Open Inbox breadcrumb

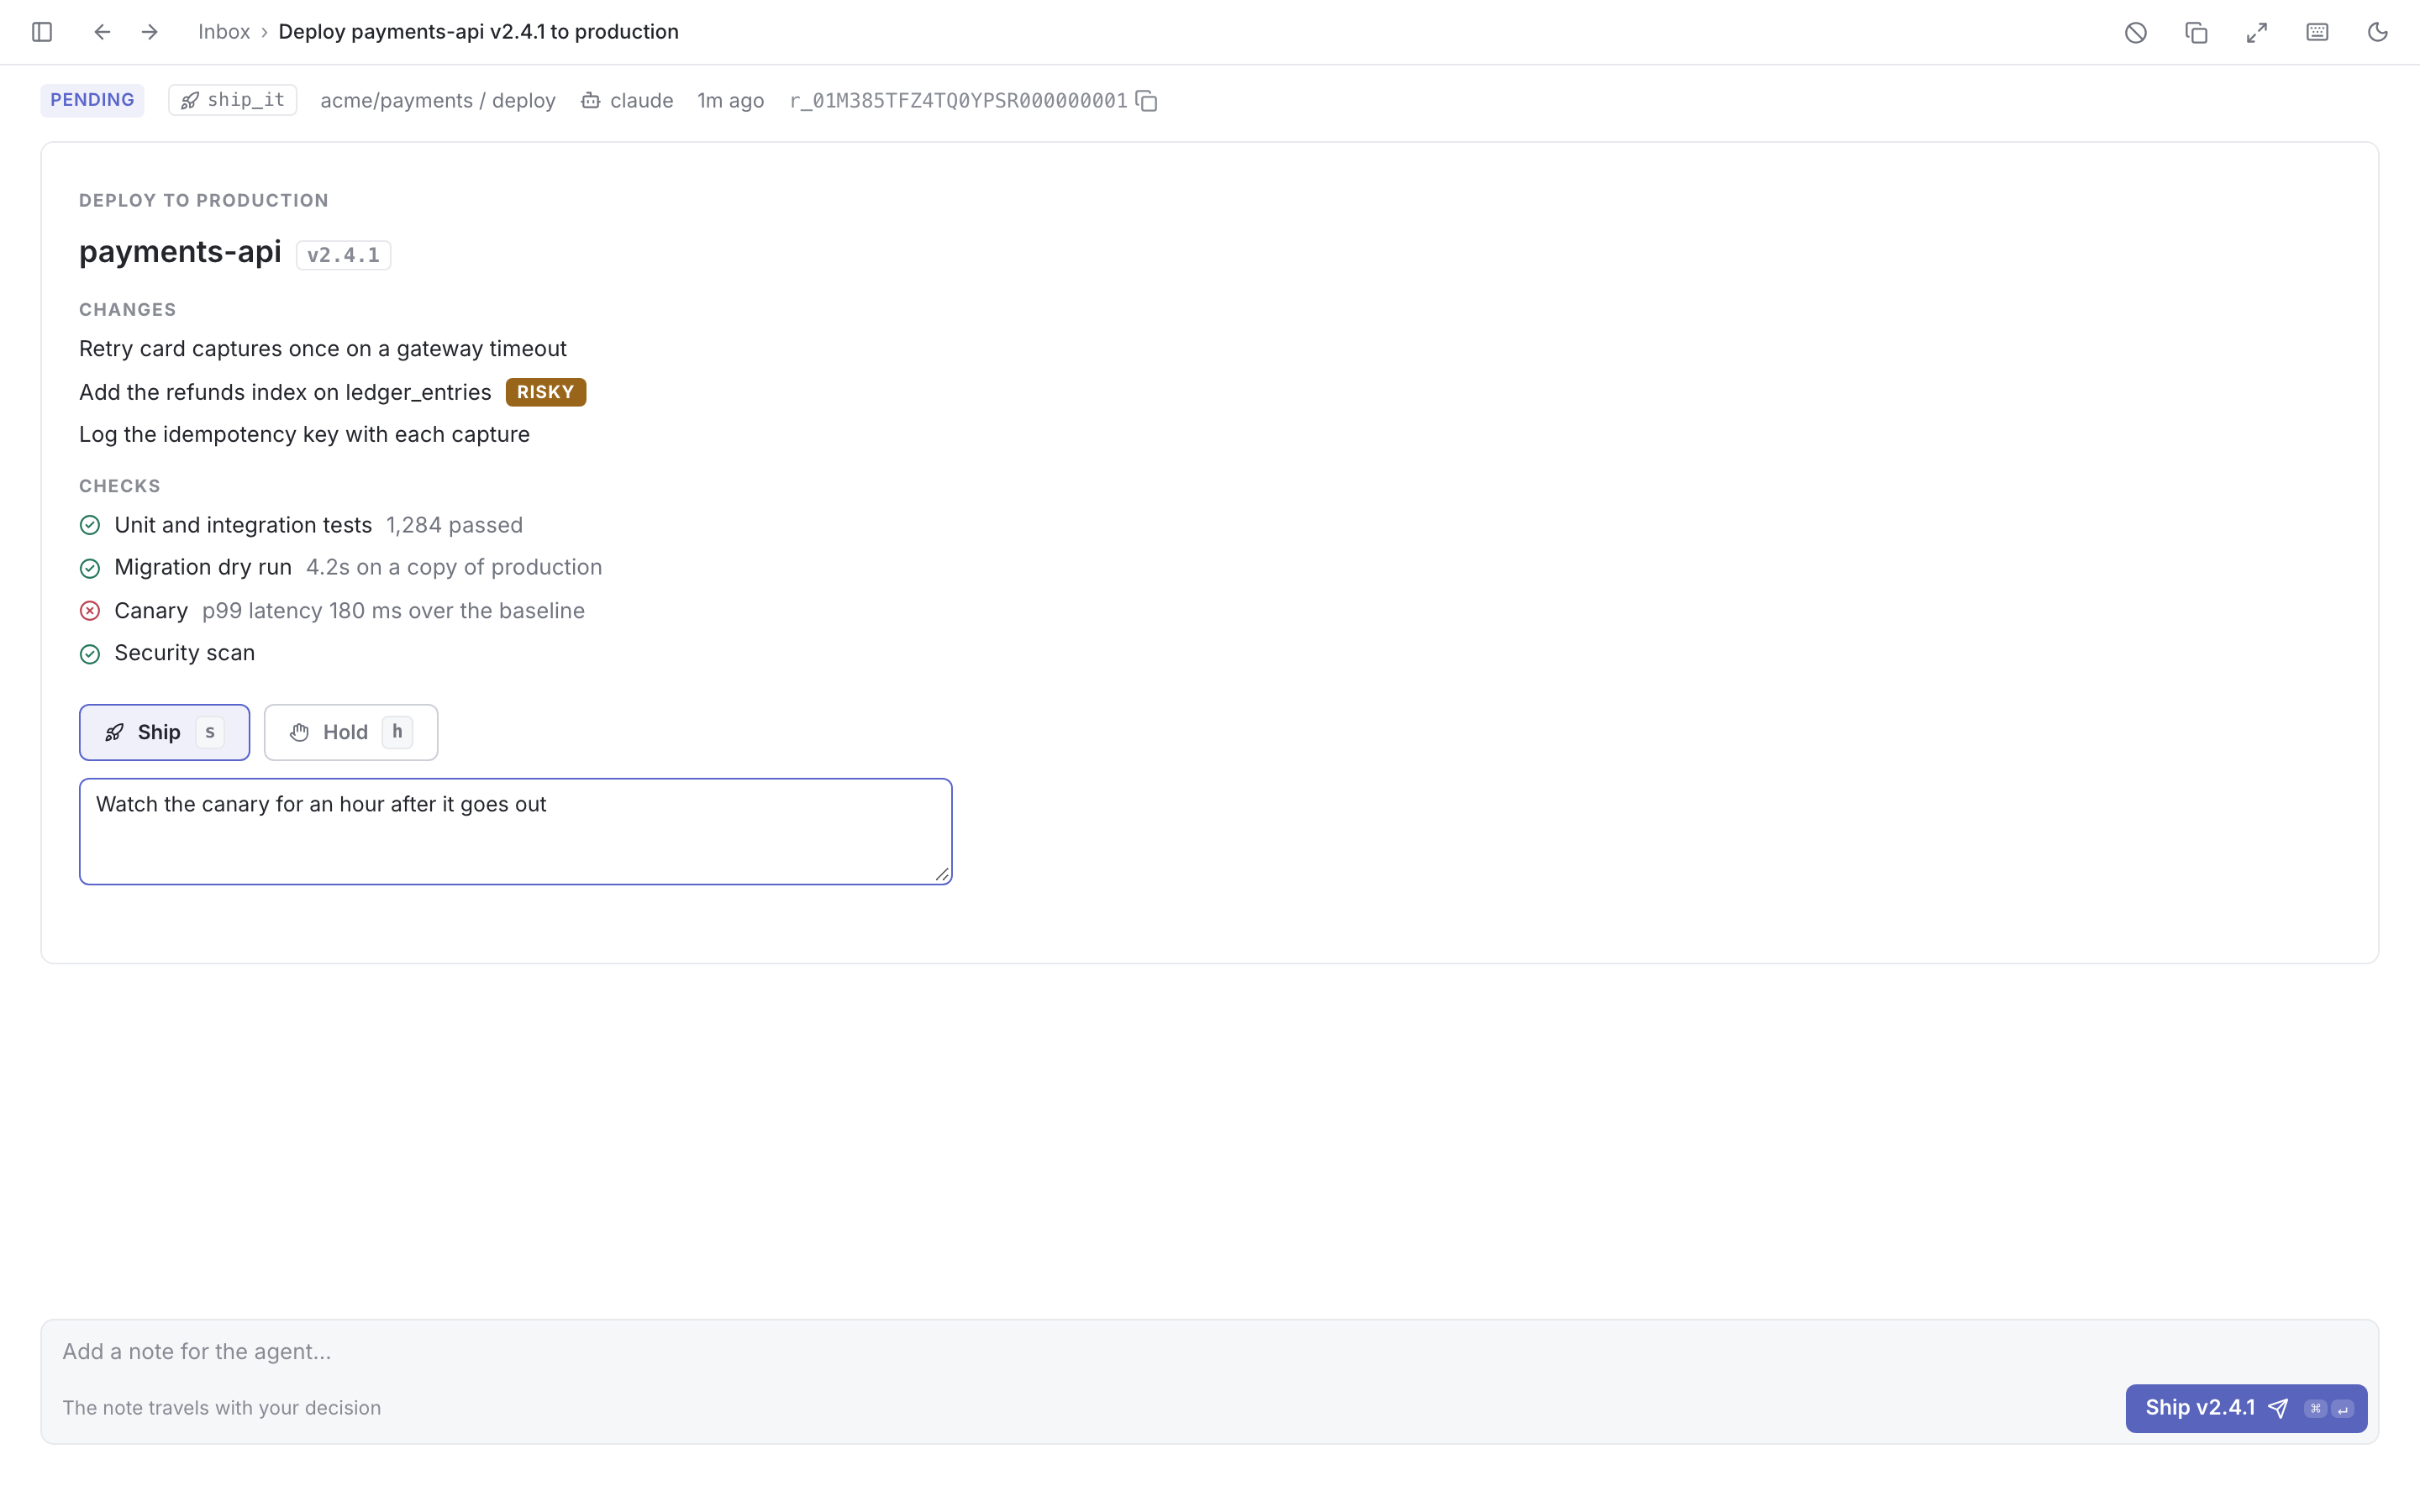(x=224, y=32)
